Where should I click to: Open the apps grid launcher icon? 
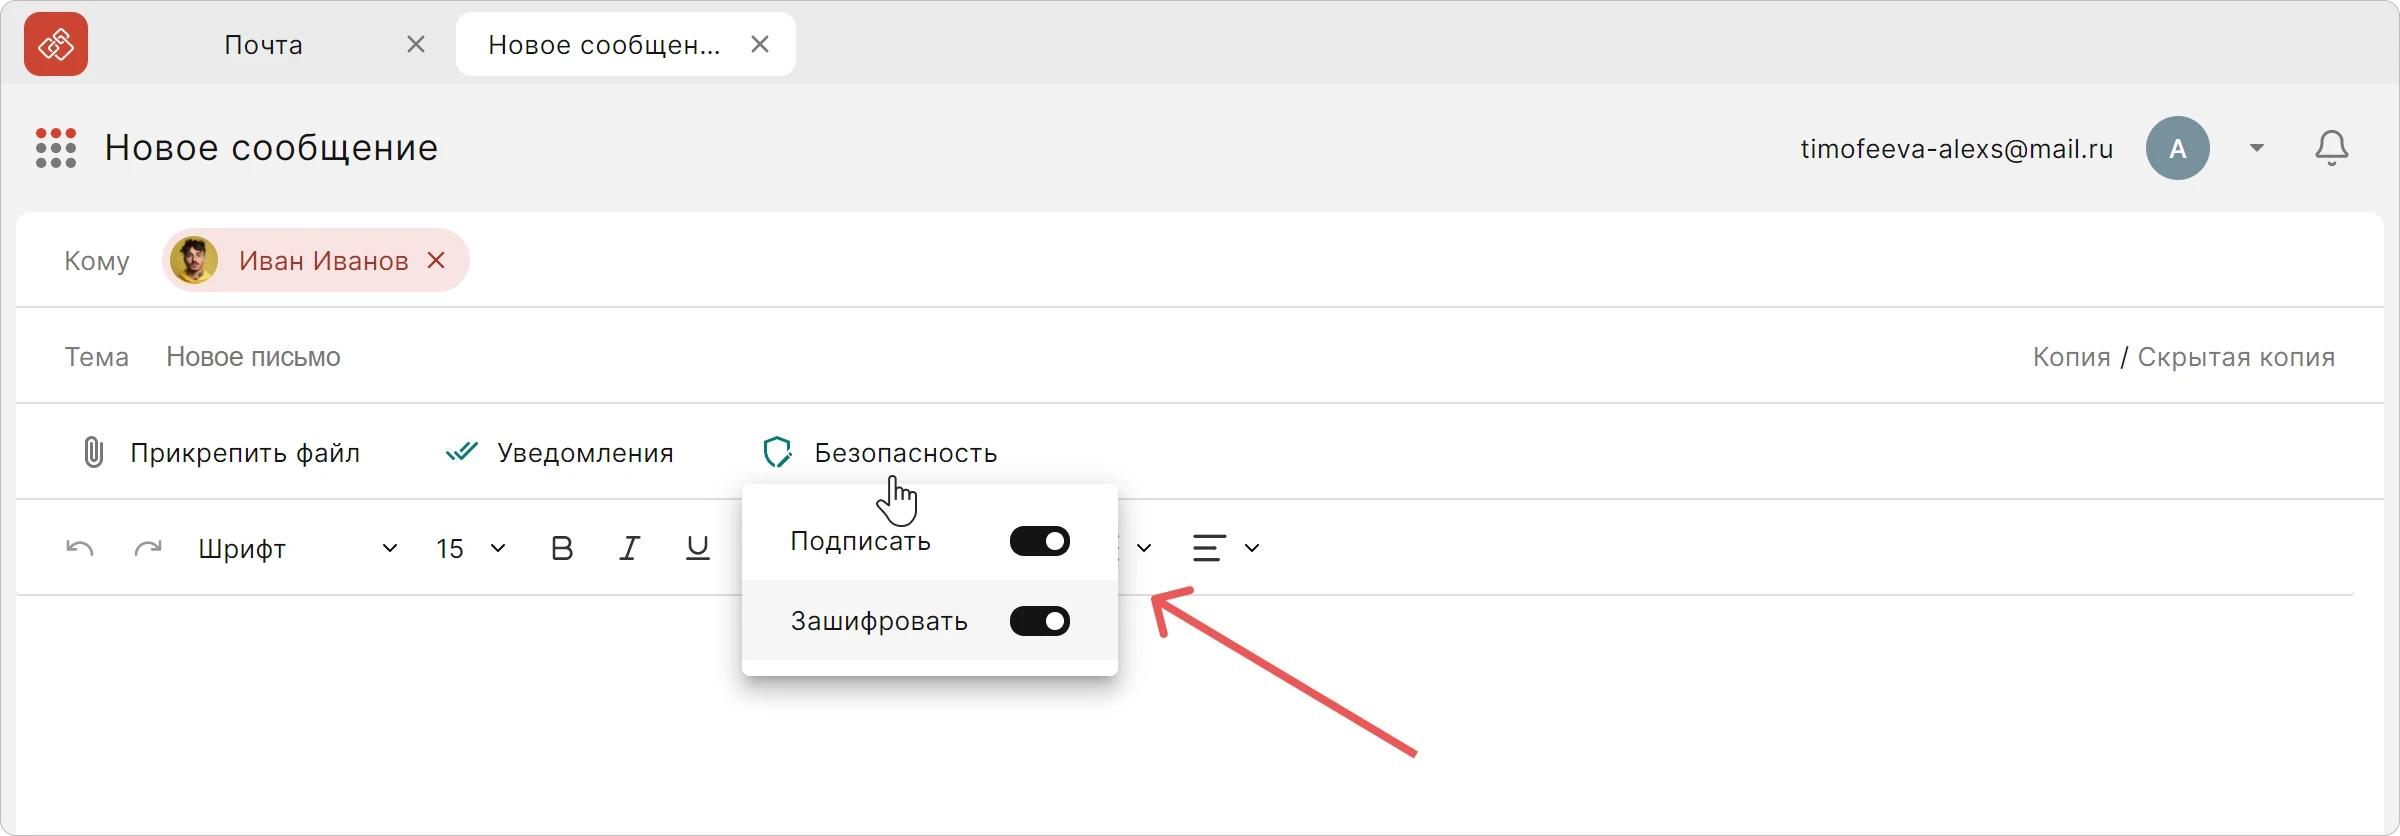[x=56, y=148]
